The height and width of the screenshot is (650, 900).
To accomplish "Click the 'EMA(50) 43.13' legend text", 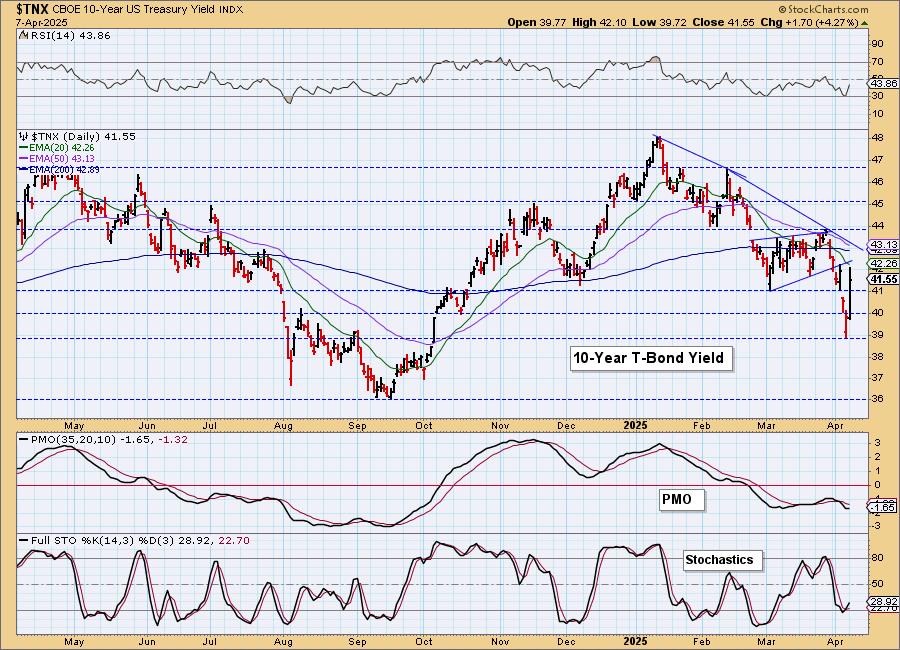I will click(61, 158).
